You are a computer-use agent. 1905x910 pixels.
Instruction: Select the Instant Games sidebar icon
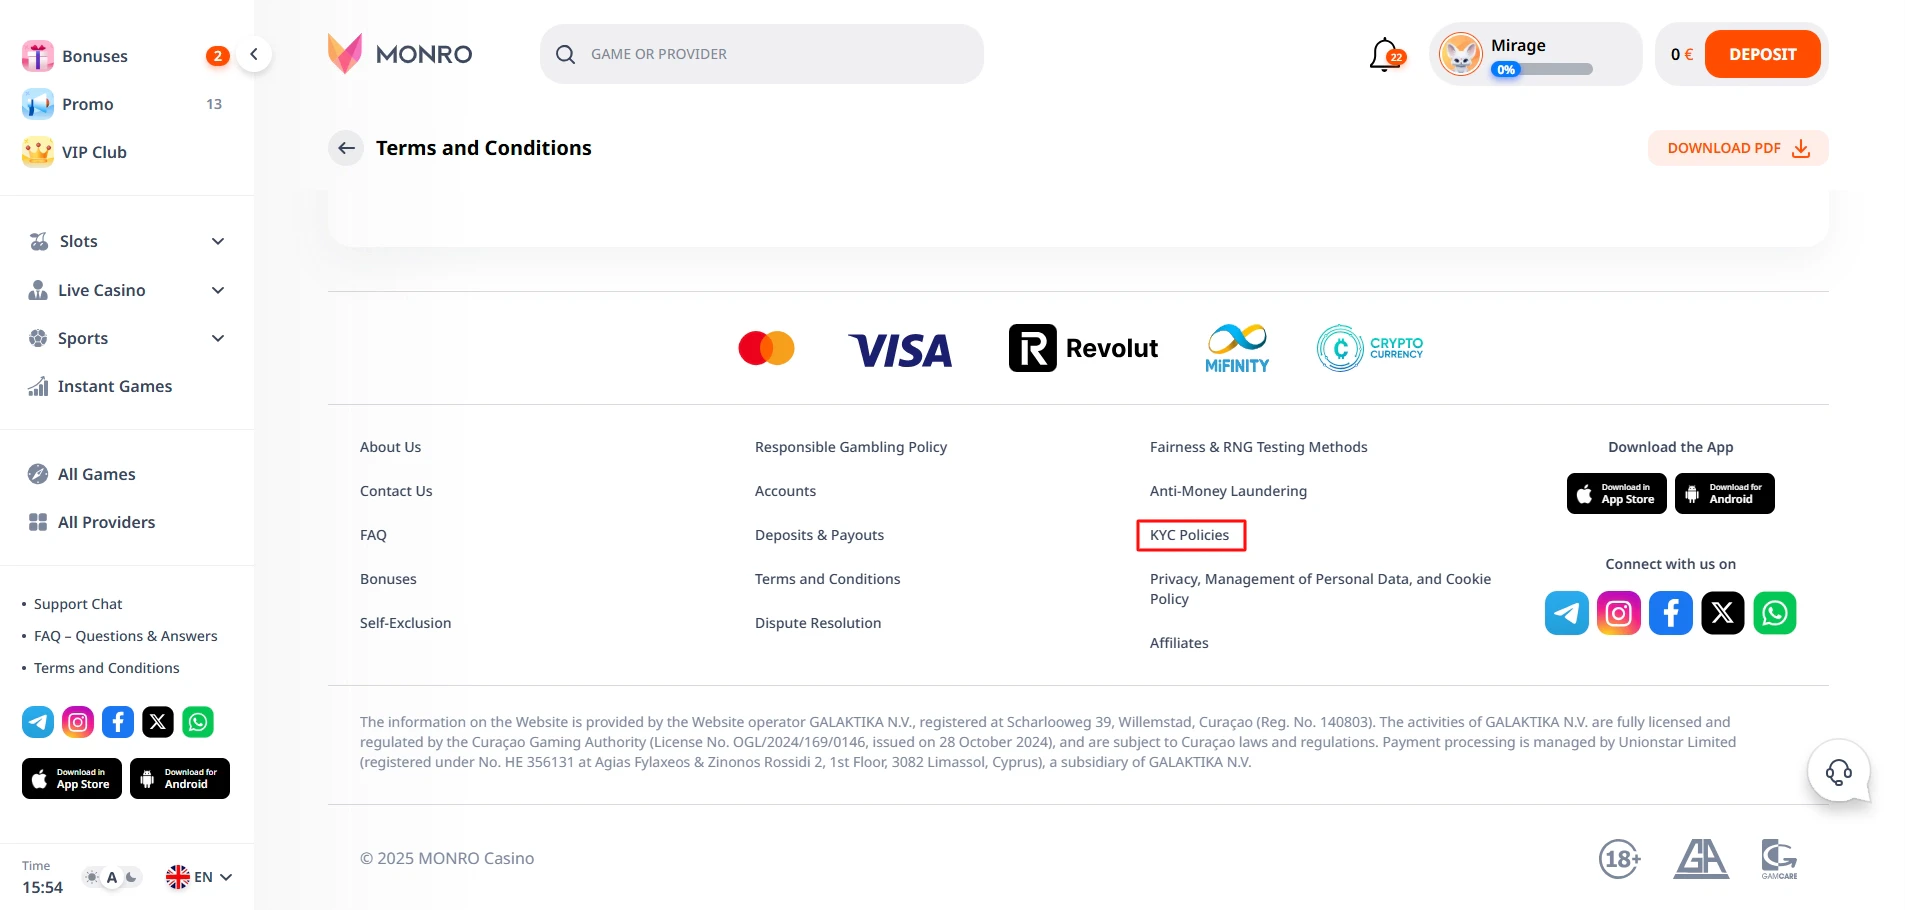tap(37, 386)
